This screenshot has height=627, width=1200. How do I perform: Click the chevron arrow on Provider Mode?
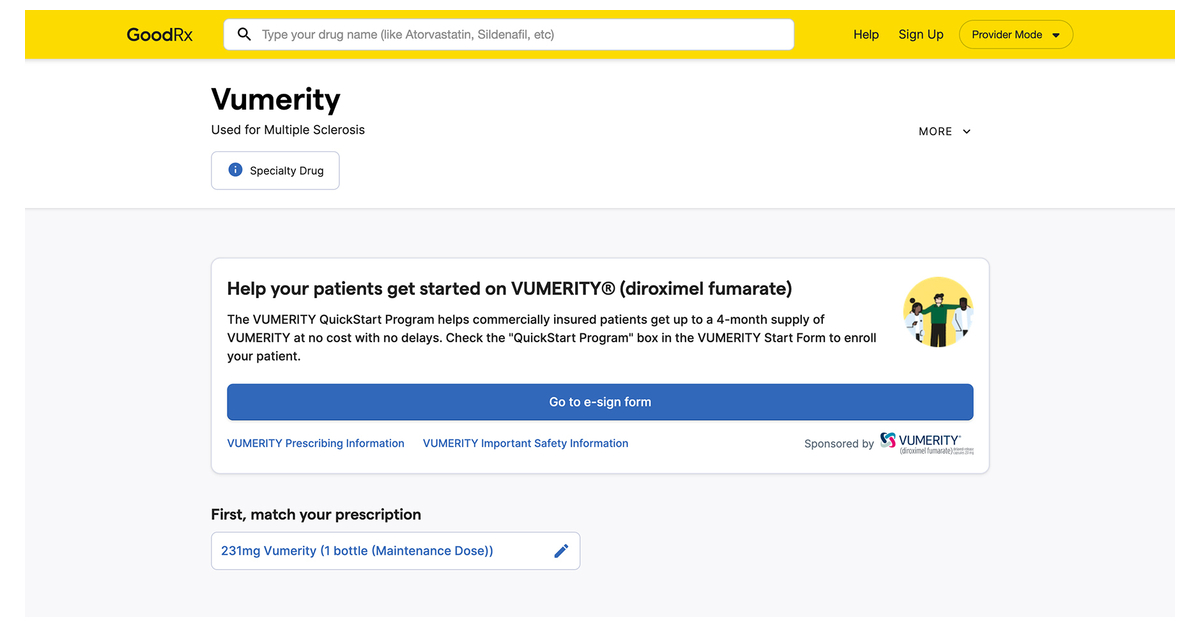click(1057, 34)
